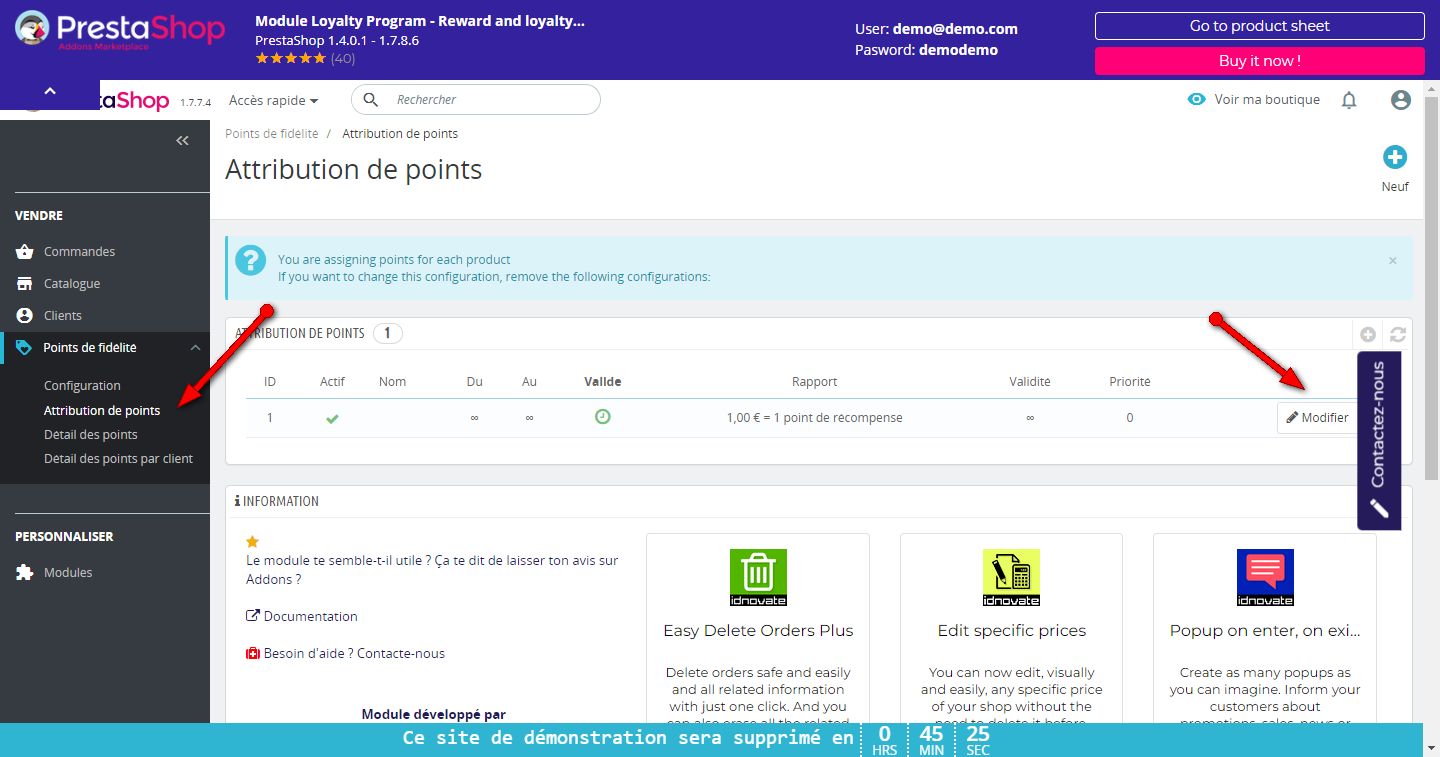Click the Validite column header
This screenshot has width=1440, height=757.
1030,382
